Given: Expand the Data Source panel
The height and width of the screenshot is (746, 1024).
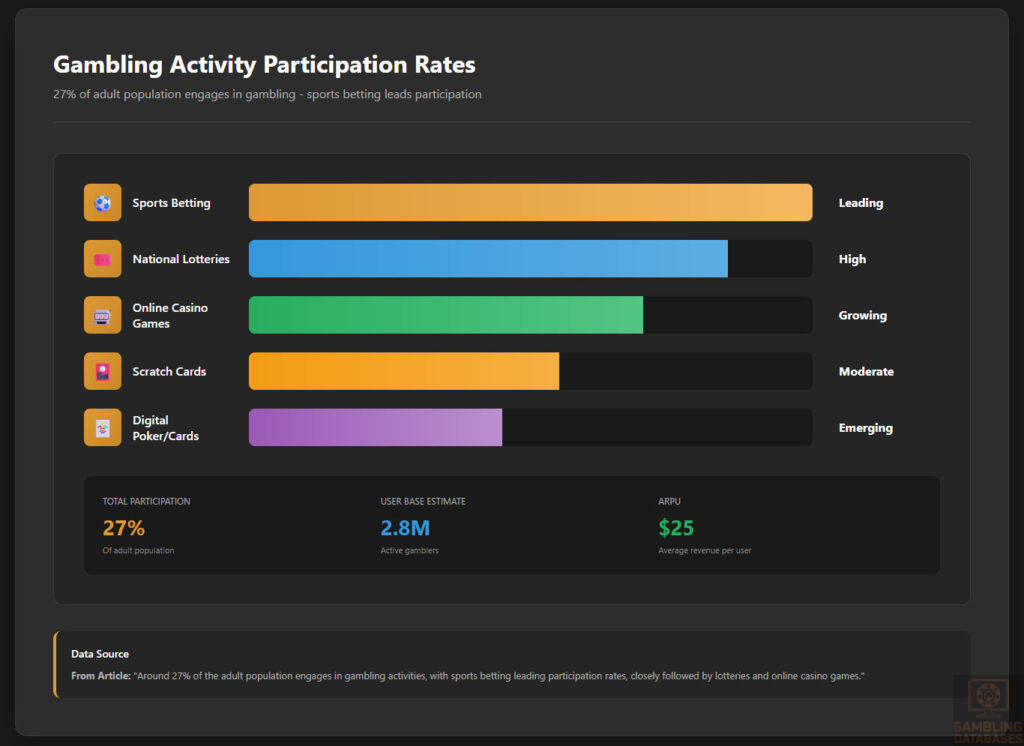Looking at the screenshot, I should (x=512, y=664).
